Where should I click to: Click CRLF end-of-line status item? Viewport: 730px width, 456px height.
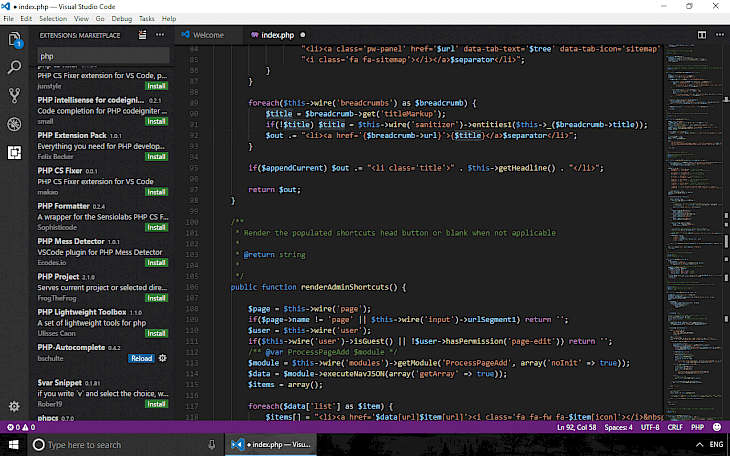click(675, 427)
